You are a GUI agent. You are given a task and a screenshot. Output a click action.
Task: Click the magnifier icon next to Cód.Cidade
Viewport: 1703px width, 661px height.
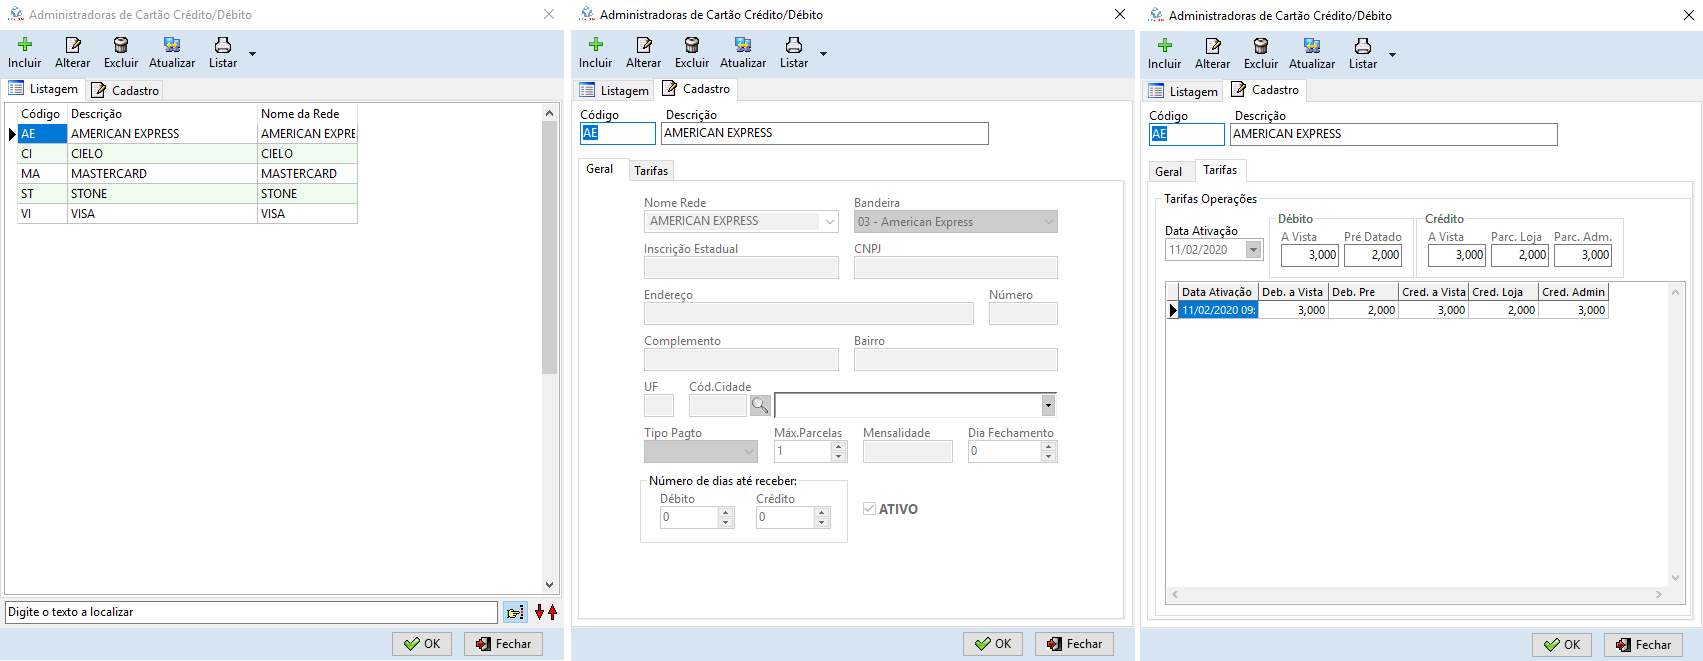click(760, 405)
